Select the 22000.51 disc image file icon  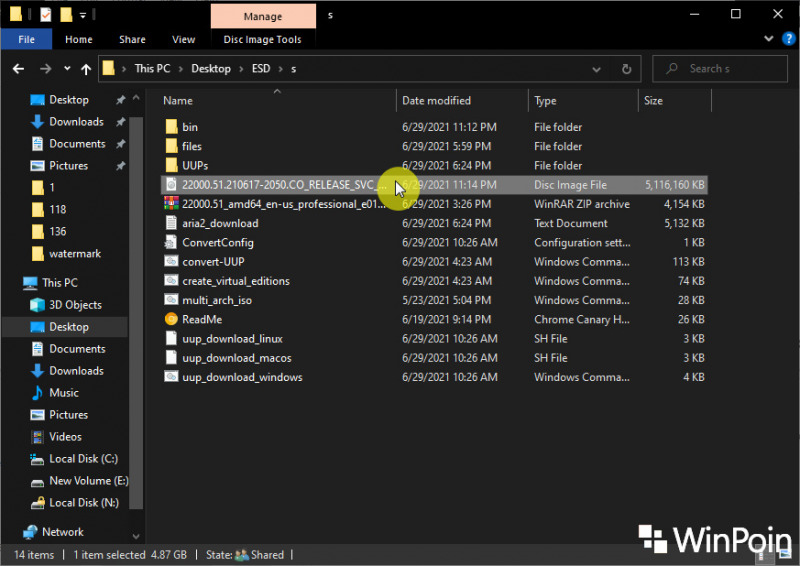pos(171,185)
